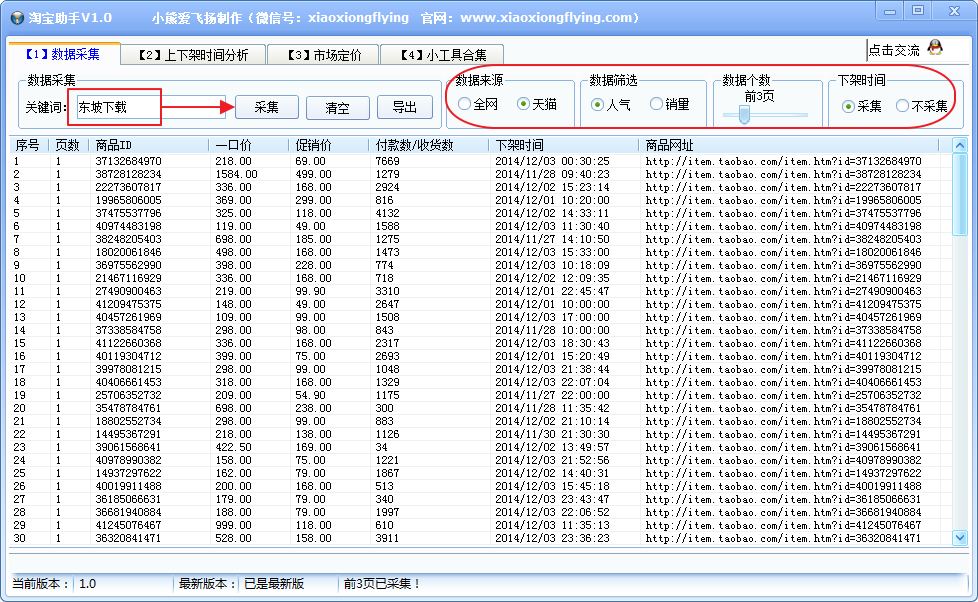The width and height of the screenshot is (978, 602).
Task: Switch to 【1】数据采集 tab
Action: pyautogui.click(x=63, y=54)
